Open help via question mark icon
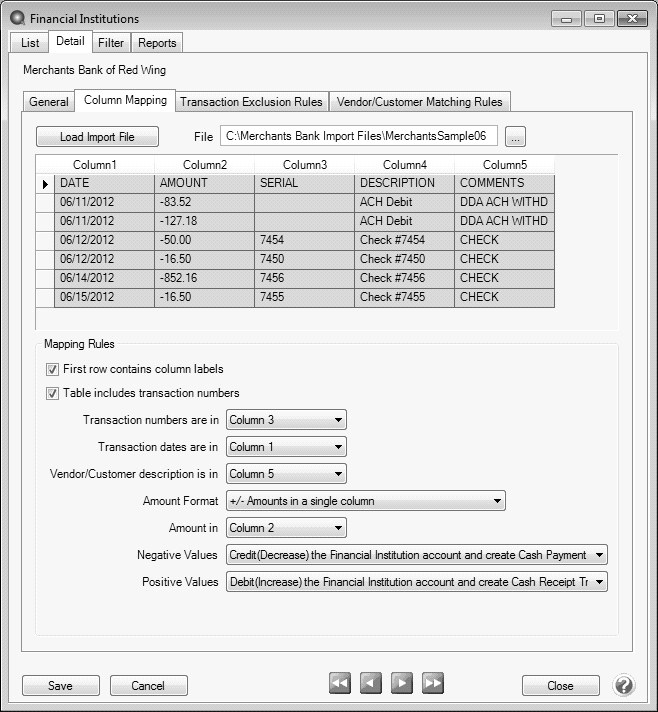 624,685
